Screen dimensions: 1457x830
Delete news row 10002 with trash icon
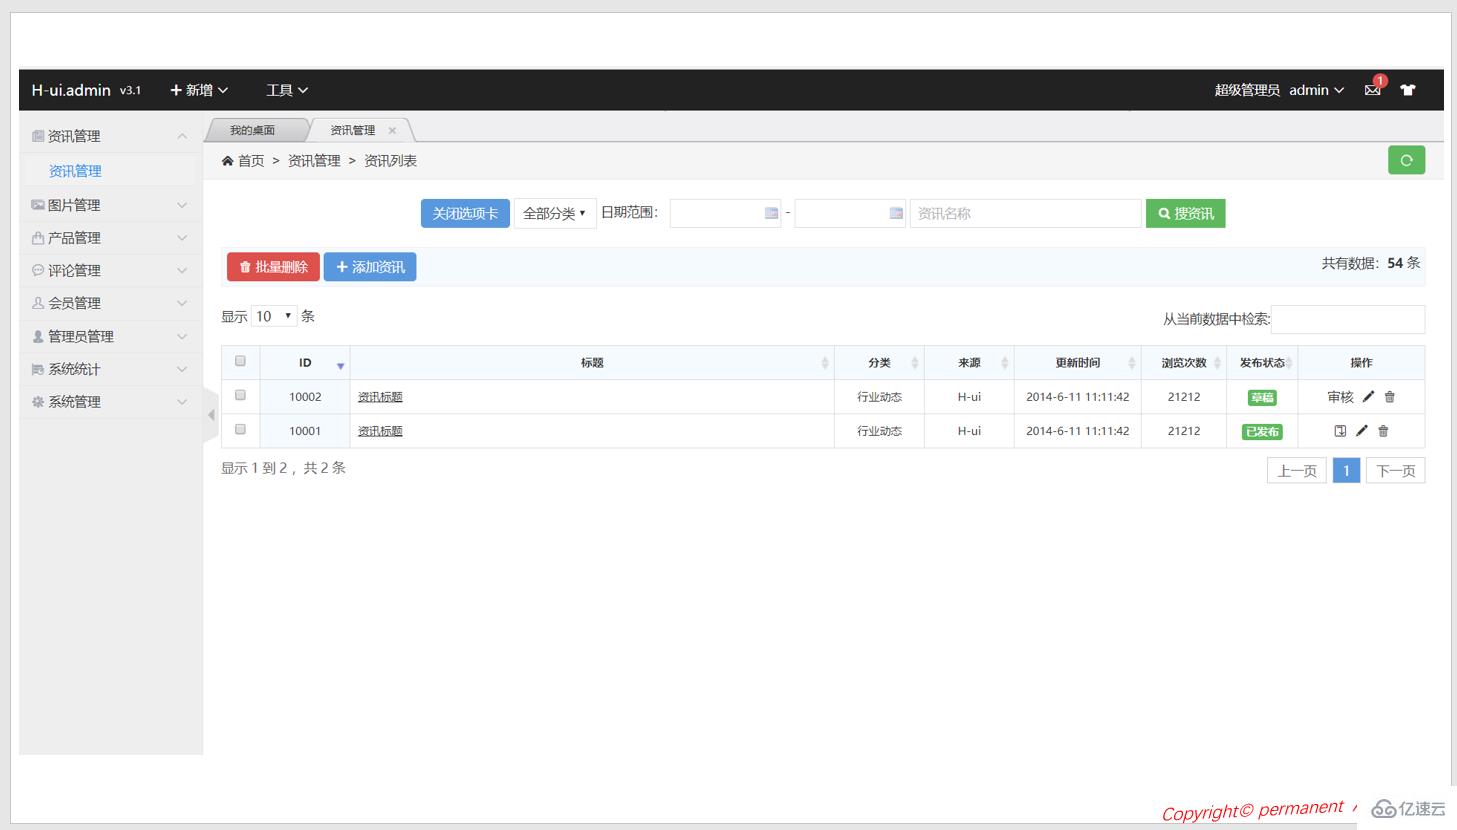pyautogui.click(x=1389, y=397)
